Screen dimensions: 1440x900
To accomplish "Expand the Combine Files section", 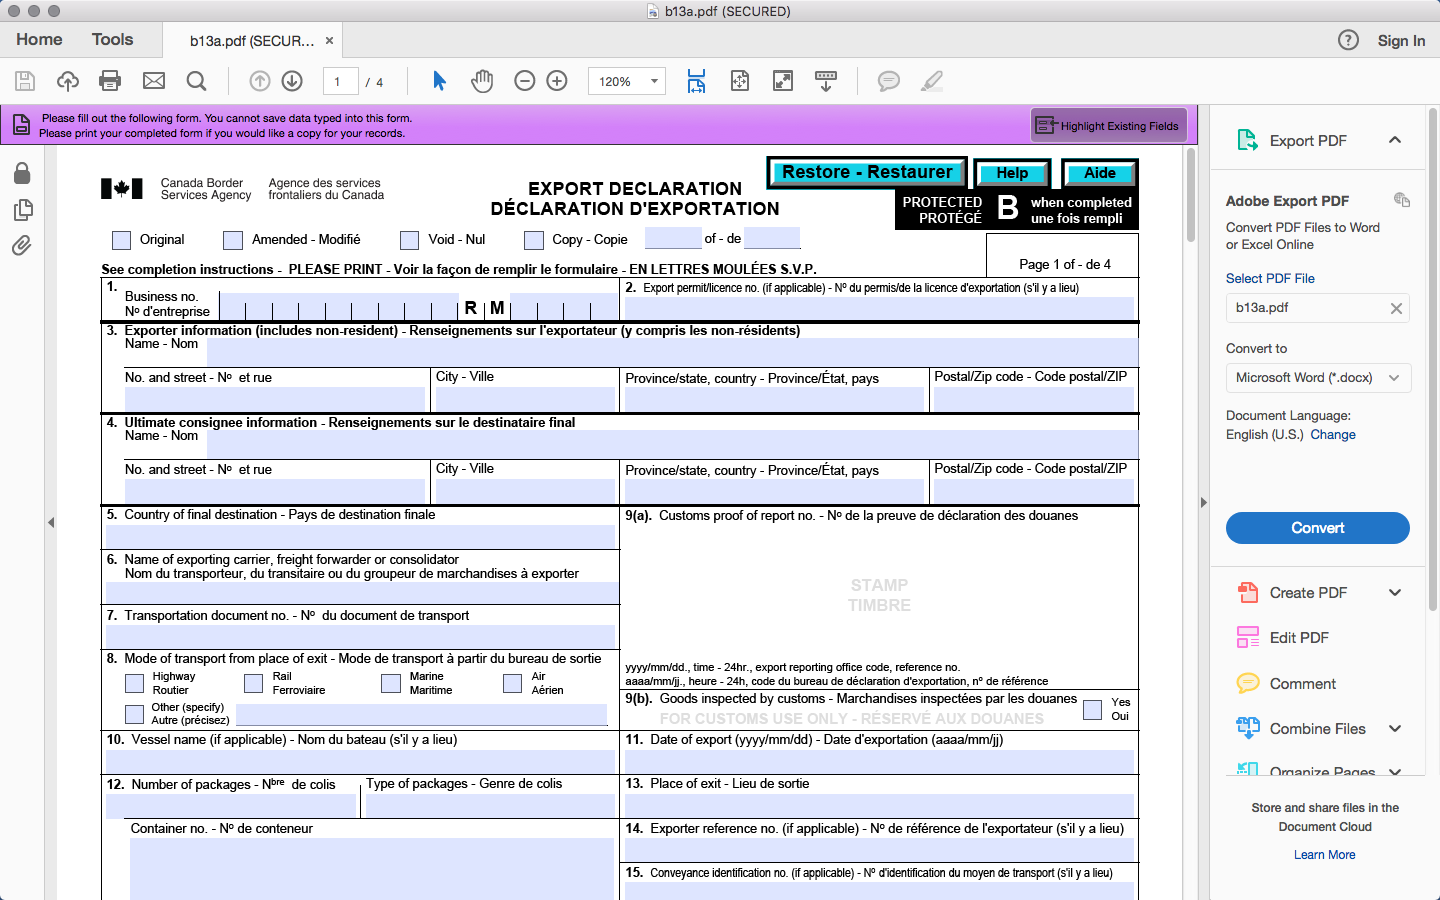I will pyautogui.click(x=1395, y=728).
